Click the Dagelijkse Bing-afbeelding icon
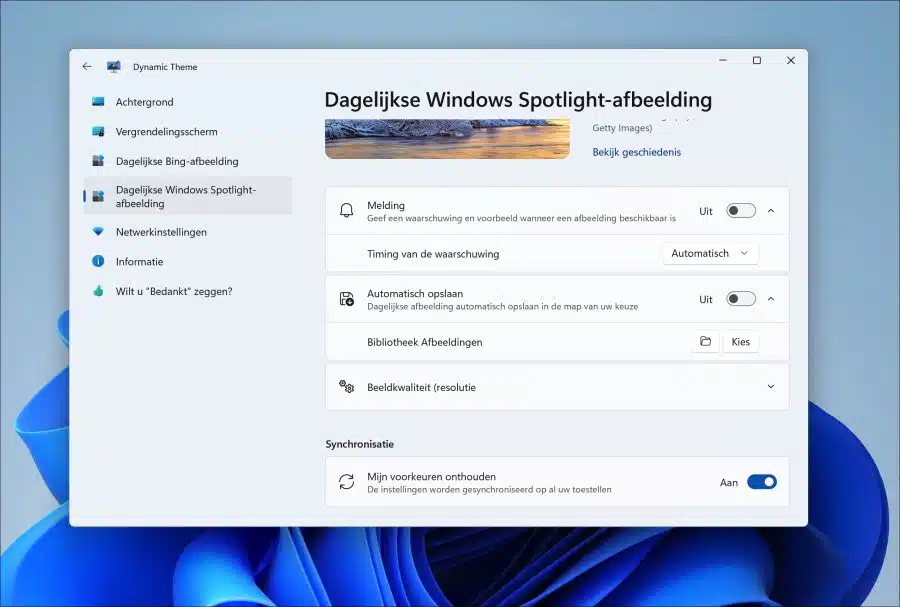 [98, 161]
